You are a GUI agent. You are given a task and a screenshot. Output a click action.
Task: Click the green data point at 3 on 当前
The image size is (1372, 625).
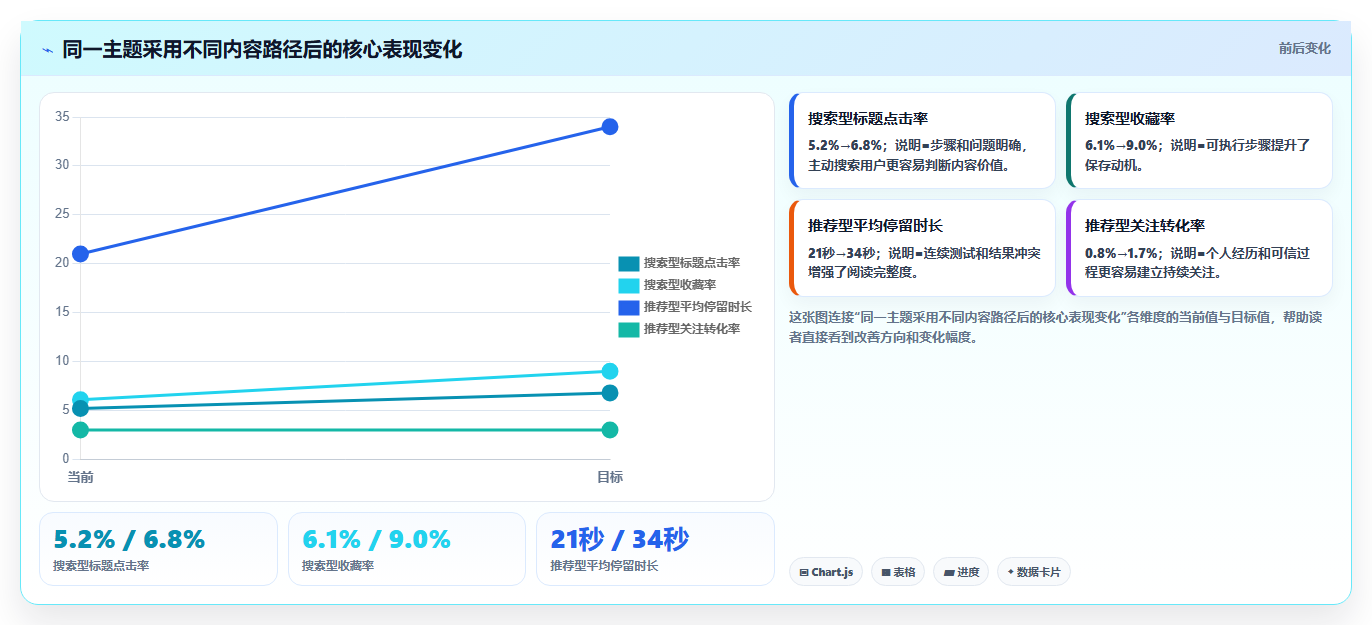pos(80,430)
